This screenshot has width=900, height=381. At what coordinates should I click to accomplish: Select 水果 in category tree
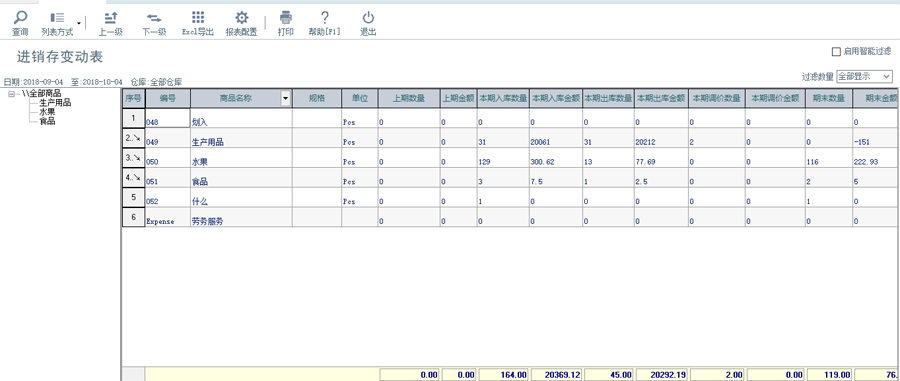47,112
